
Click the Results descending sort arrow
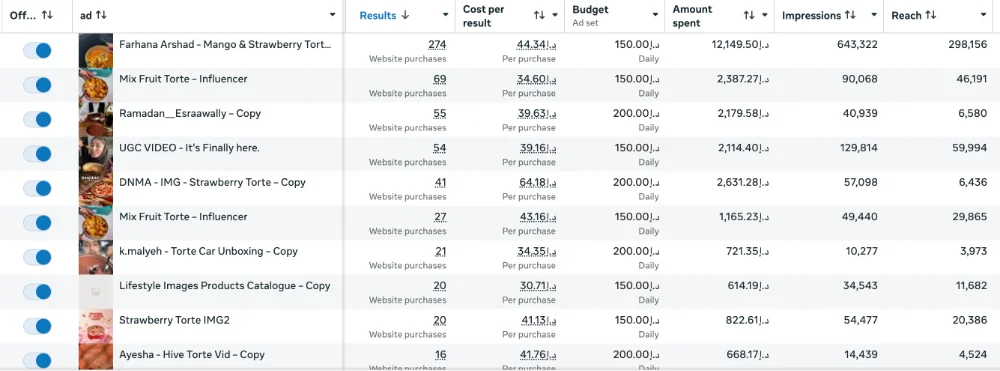405,15
